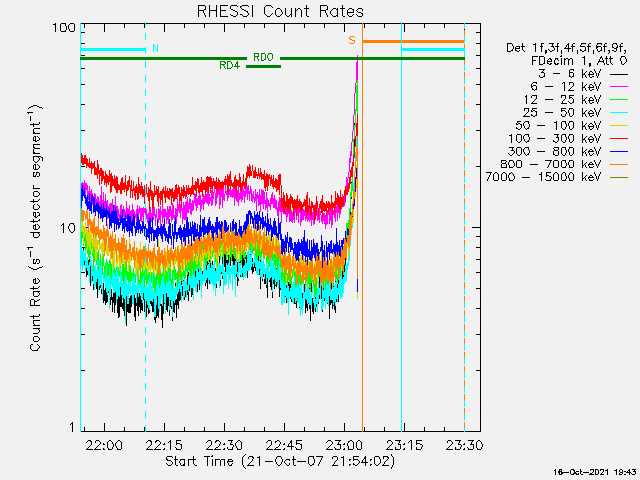640x480 pixels.
Task: Click the green RD0 label
Action: [263, 57]
